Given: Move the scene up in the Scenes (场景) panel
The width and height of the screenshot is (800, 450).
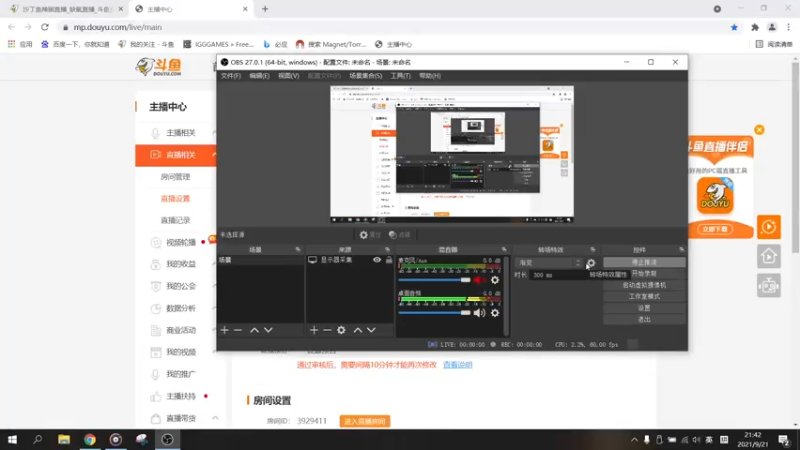Looking at the screenshot, I should click(254, 330).
